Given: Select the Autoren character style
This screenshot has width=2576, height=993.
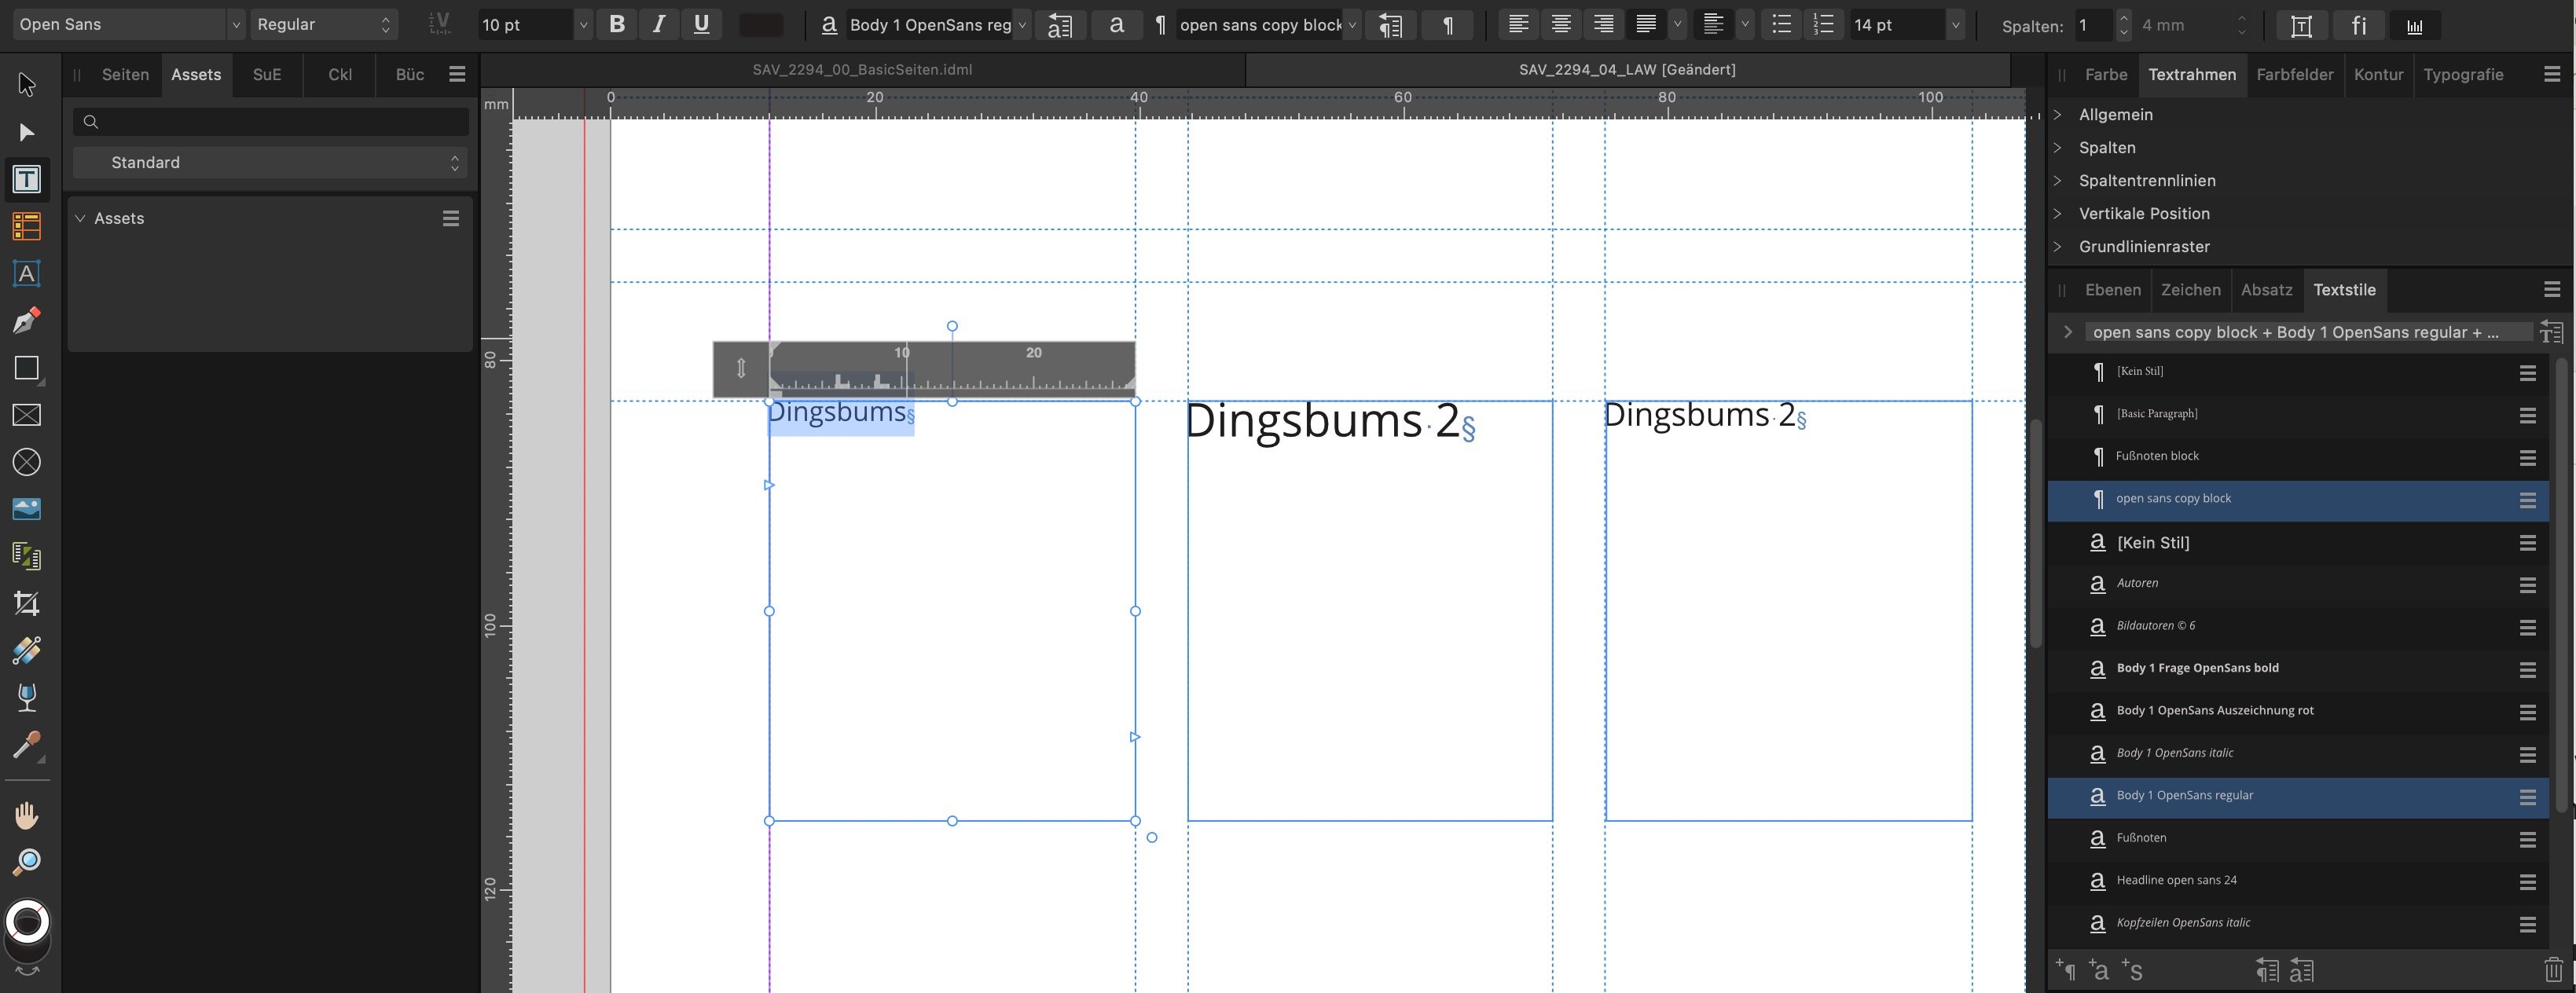Looking at the screenshot, I should (x=2296, y=583).
